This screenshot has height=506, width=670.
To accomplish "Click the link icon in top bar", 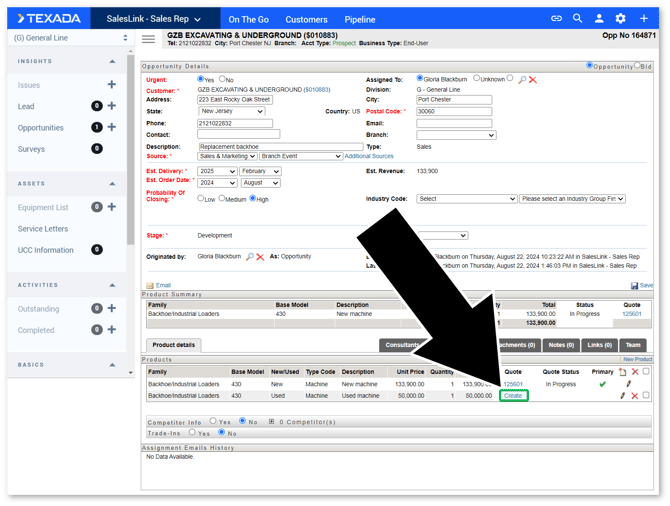I will click(x=557, y=19).
